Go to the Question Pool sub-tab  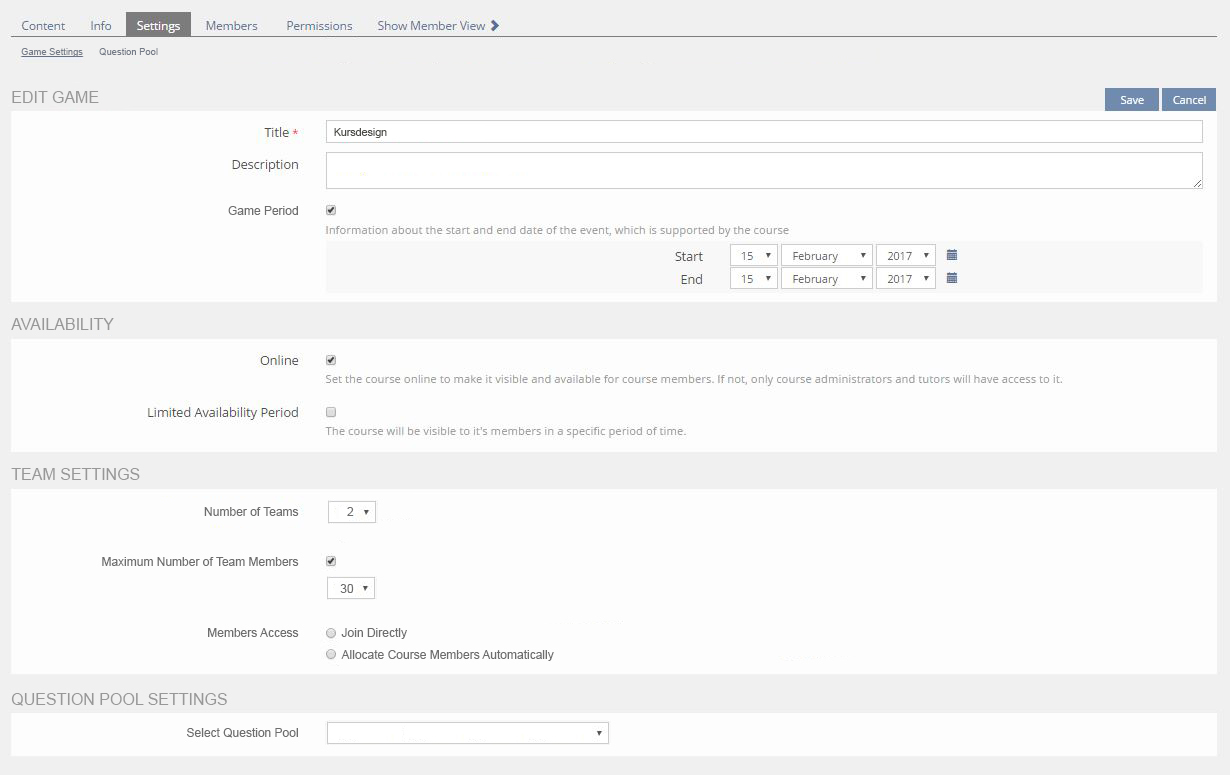128,52
